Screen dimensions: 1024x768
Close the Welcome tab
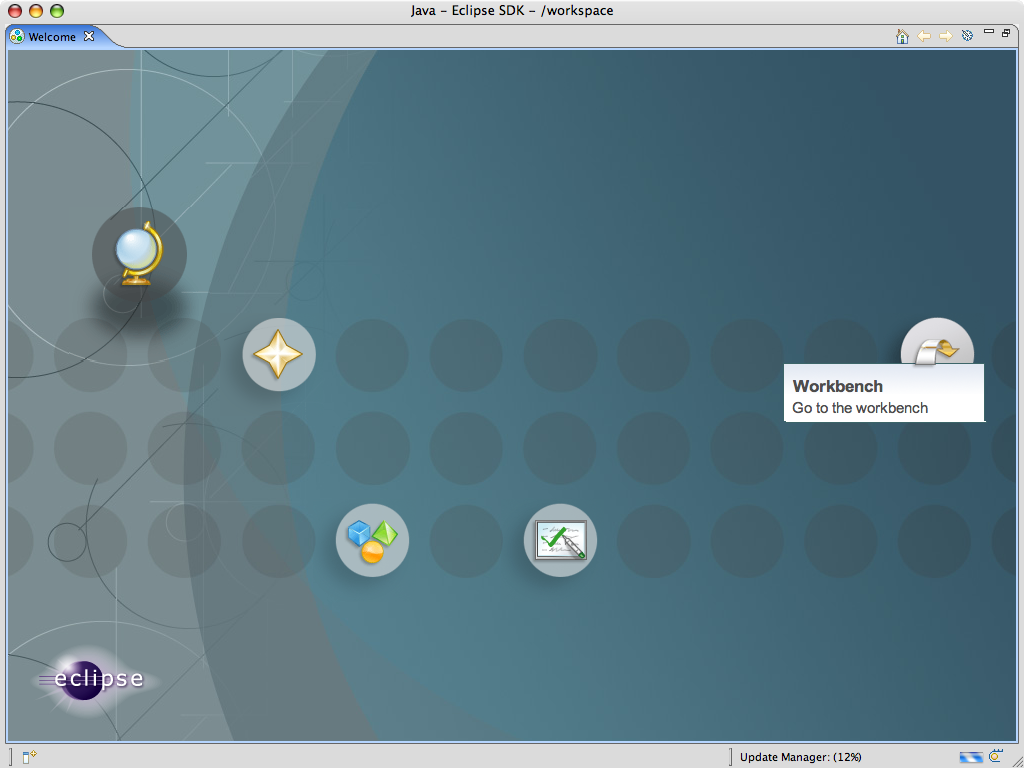coord(89,36)
